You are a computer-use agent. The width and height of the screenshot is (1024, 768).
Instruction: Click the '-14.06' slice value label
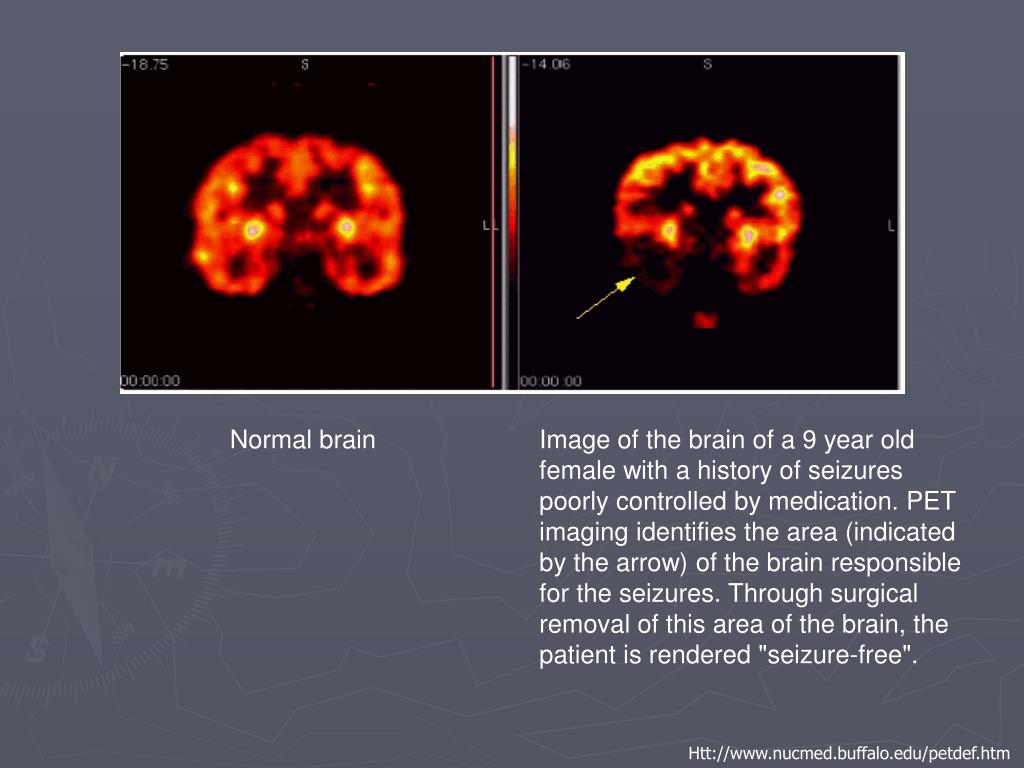coord(547,64)
